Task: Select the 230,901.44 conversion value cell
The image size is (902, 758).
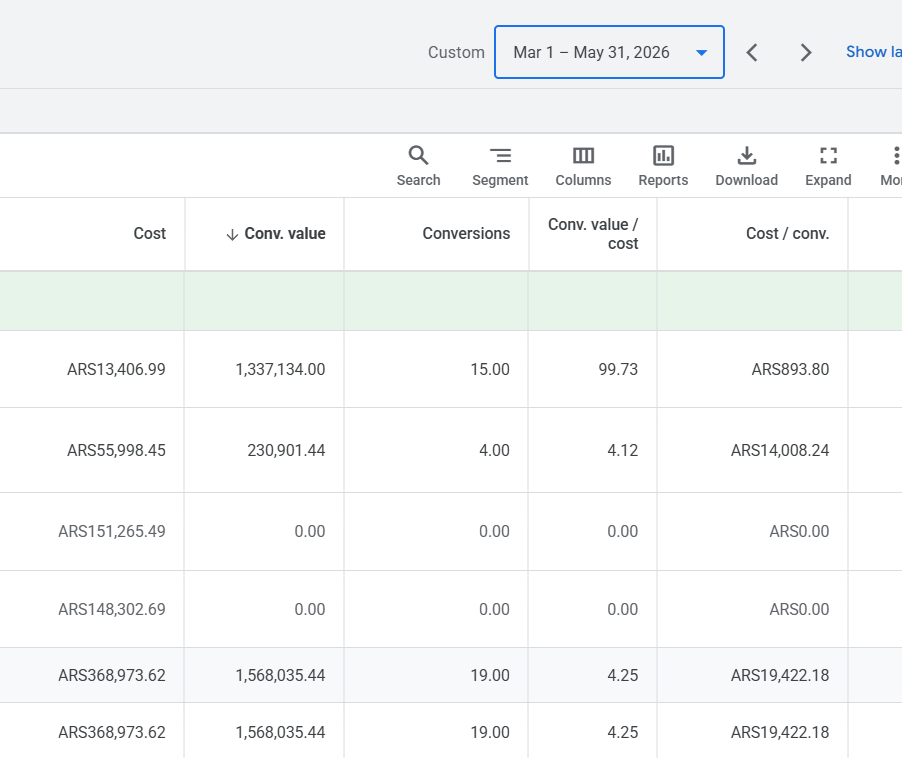Action: pyautogui.click(x=286, y=450)
